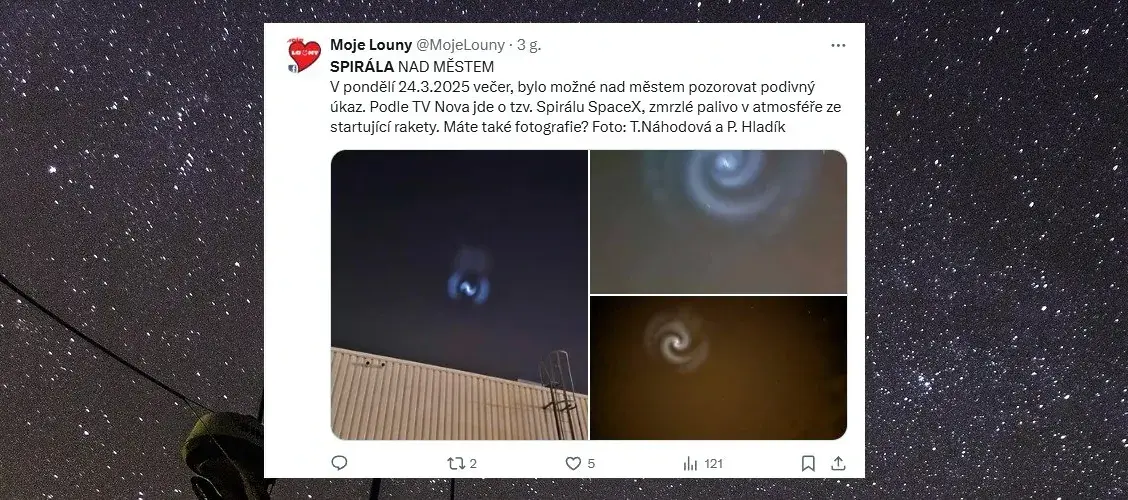Open view analytics bar chart icon
This screenshot has width=1128, height=500.
(x=691, y=464)
